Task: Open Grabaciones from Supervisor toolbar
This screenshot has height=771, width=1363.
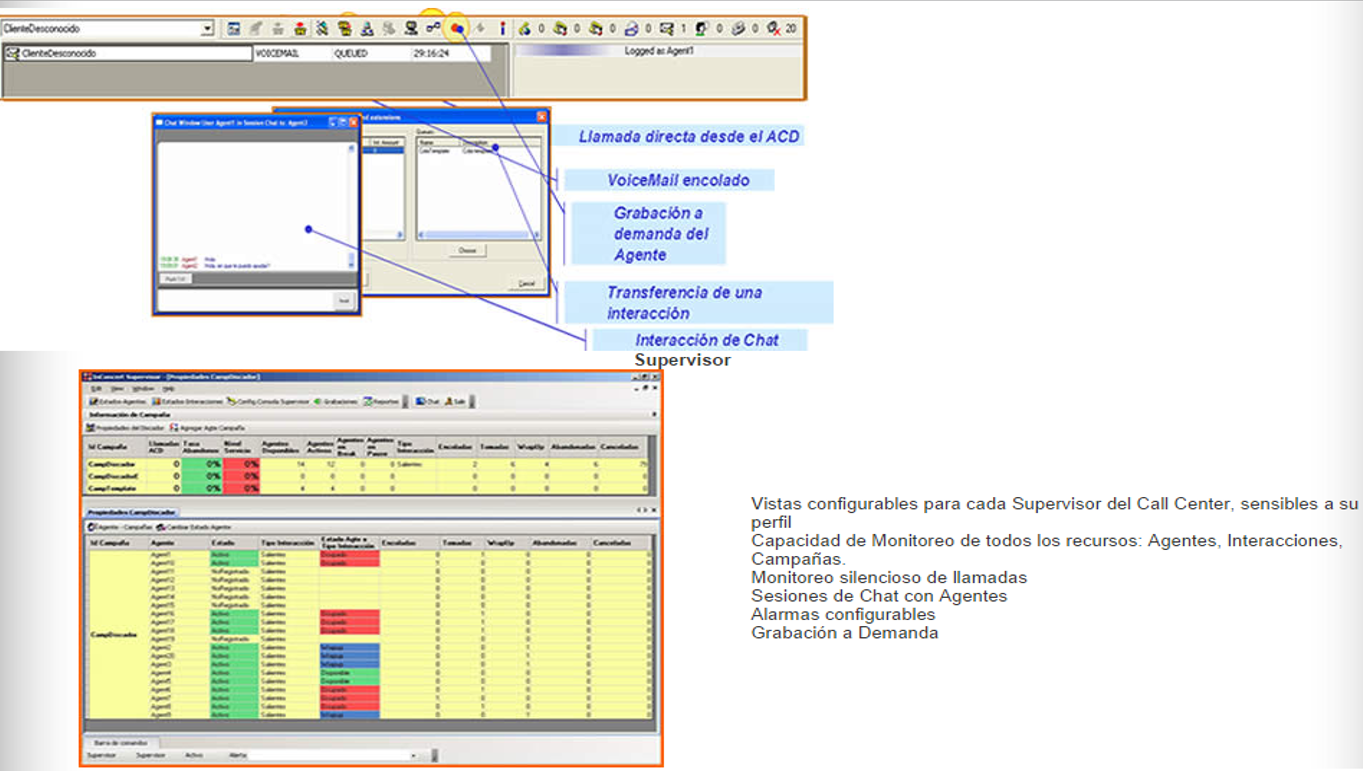Action: (x=336, y=401)
